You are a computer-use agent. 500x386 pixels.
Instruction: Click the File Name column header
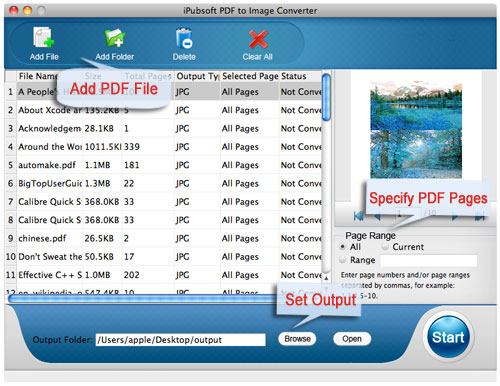38,76
